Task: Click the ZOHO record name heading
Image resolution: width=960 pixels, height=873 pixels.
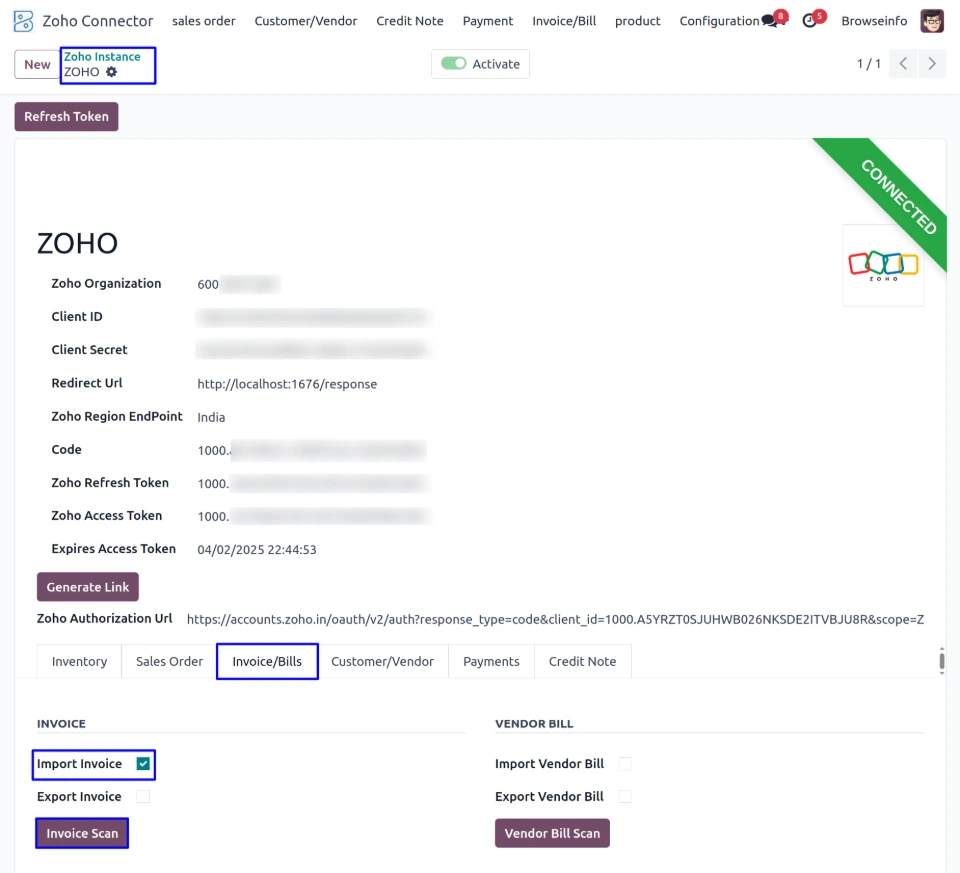Action: tap(77, 243)
